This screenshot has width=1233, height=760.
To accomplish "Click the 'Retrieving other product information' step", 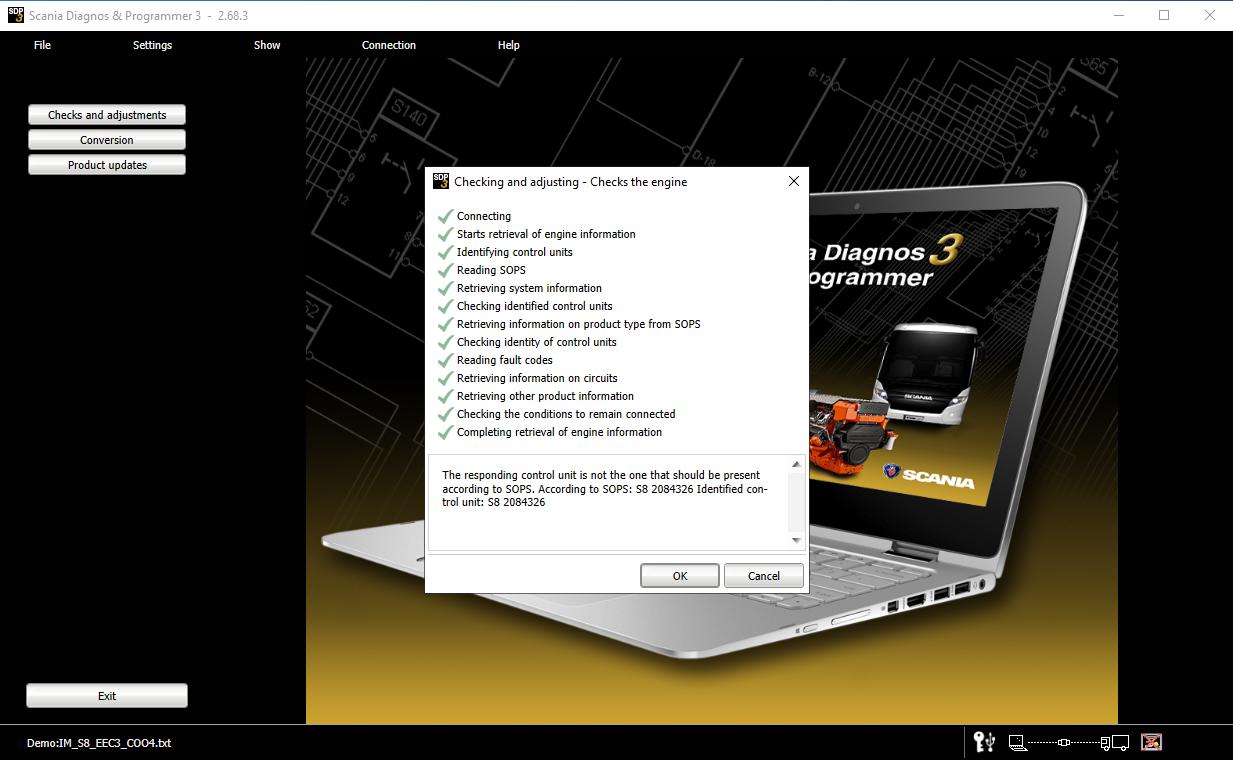I will (545, 396).
